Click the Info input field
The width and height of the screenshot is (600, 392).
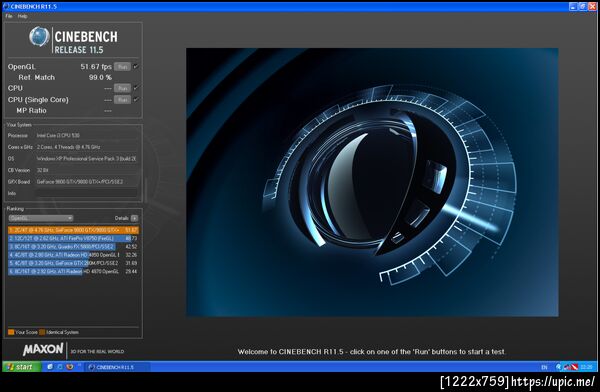(86, 193)
